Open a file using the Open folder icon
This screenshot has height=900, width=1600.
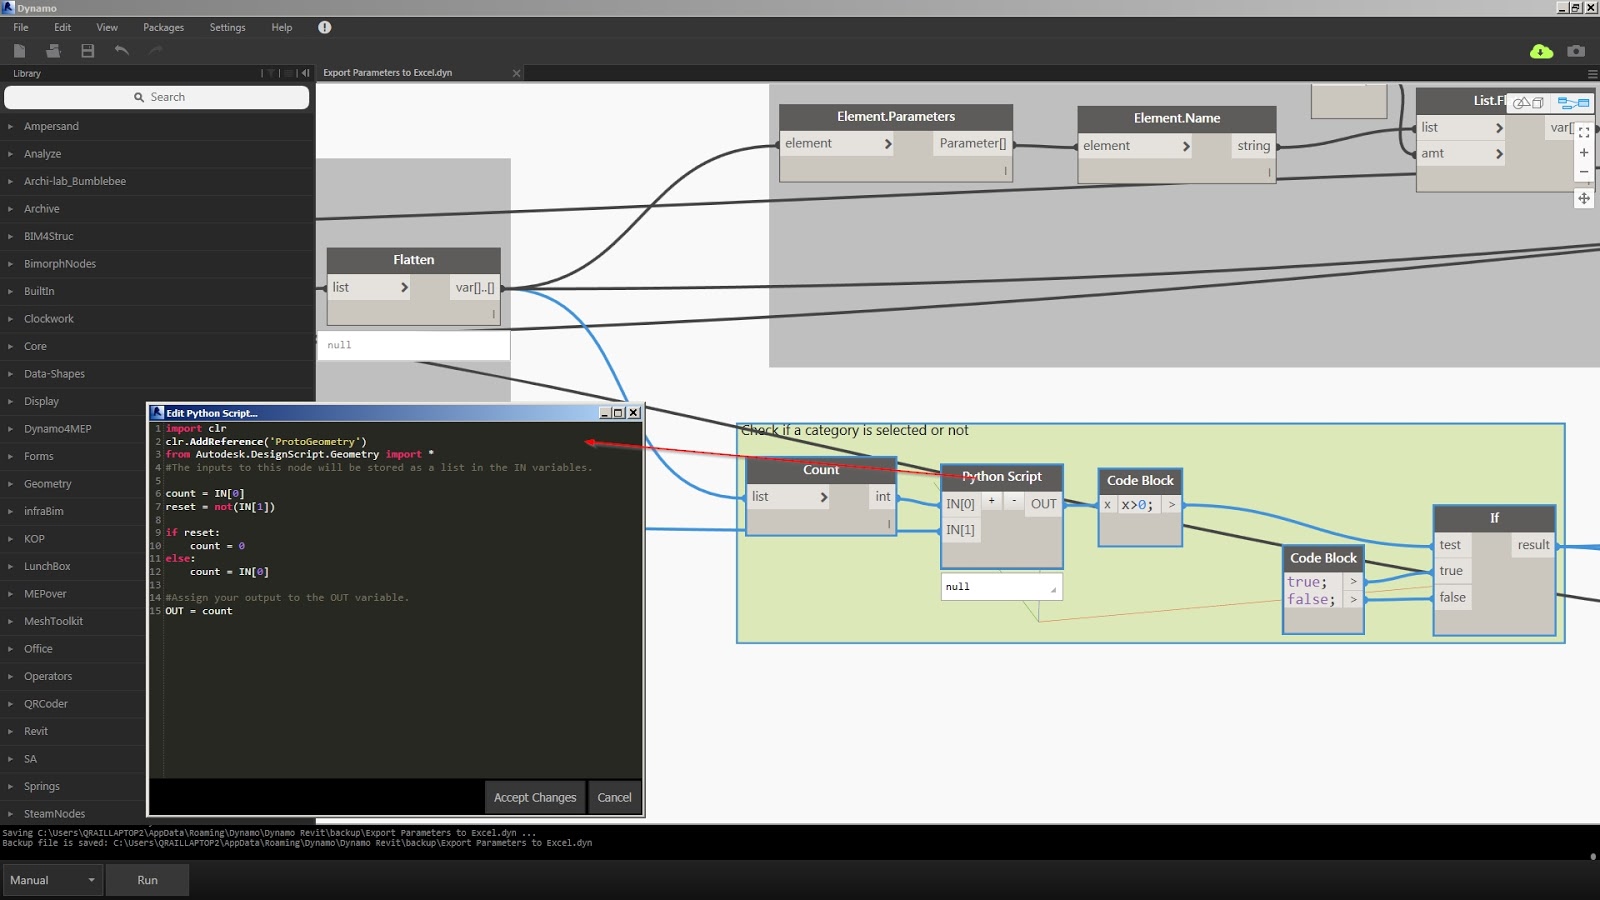tap(53, 50)
